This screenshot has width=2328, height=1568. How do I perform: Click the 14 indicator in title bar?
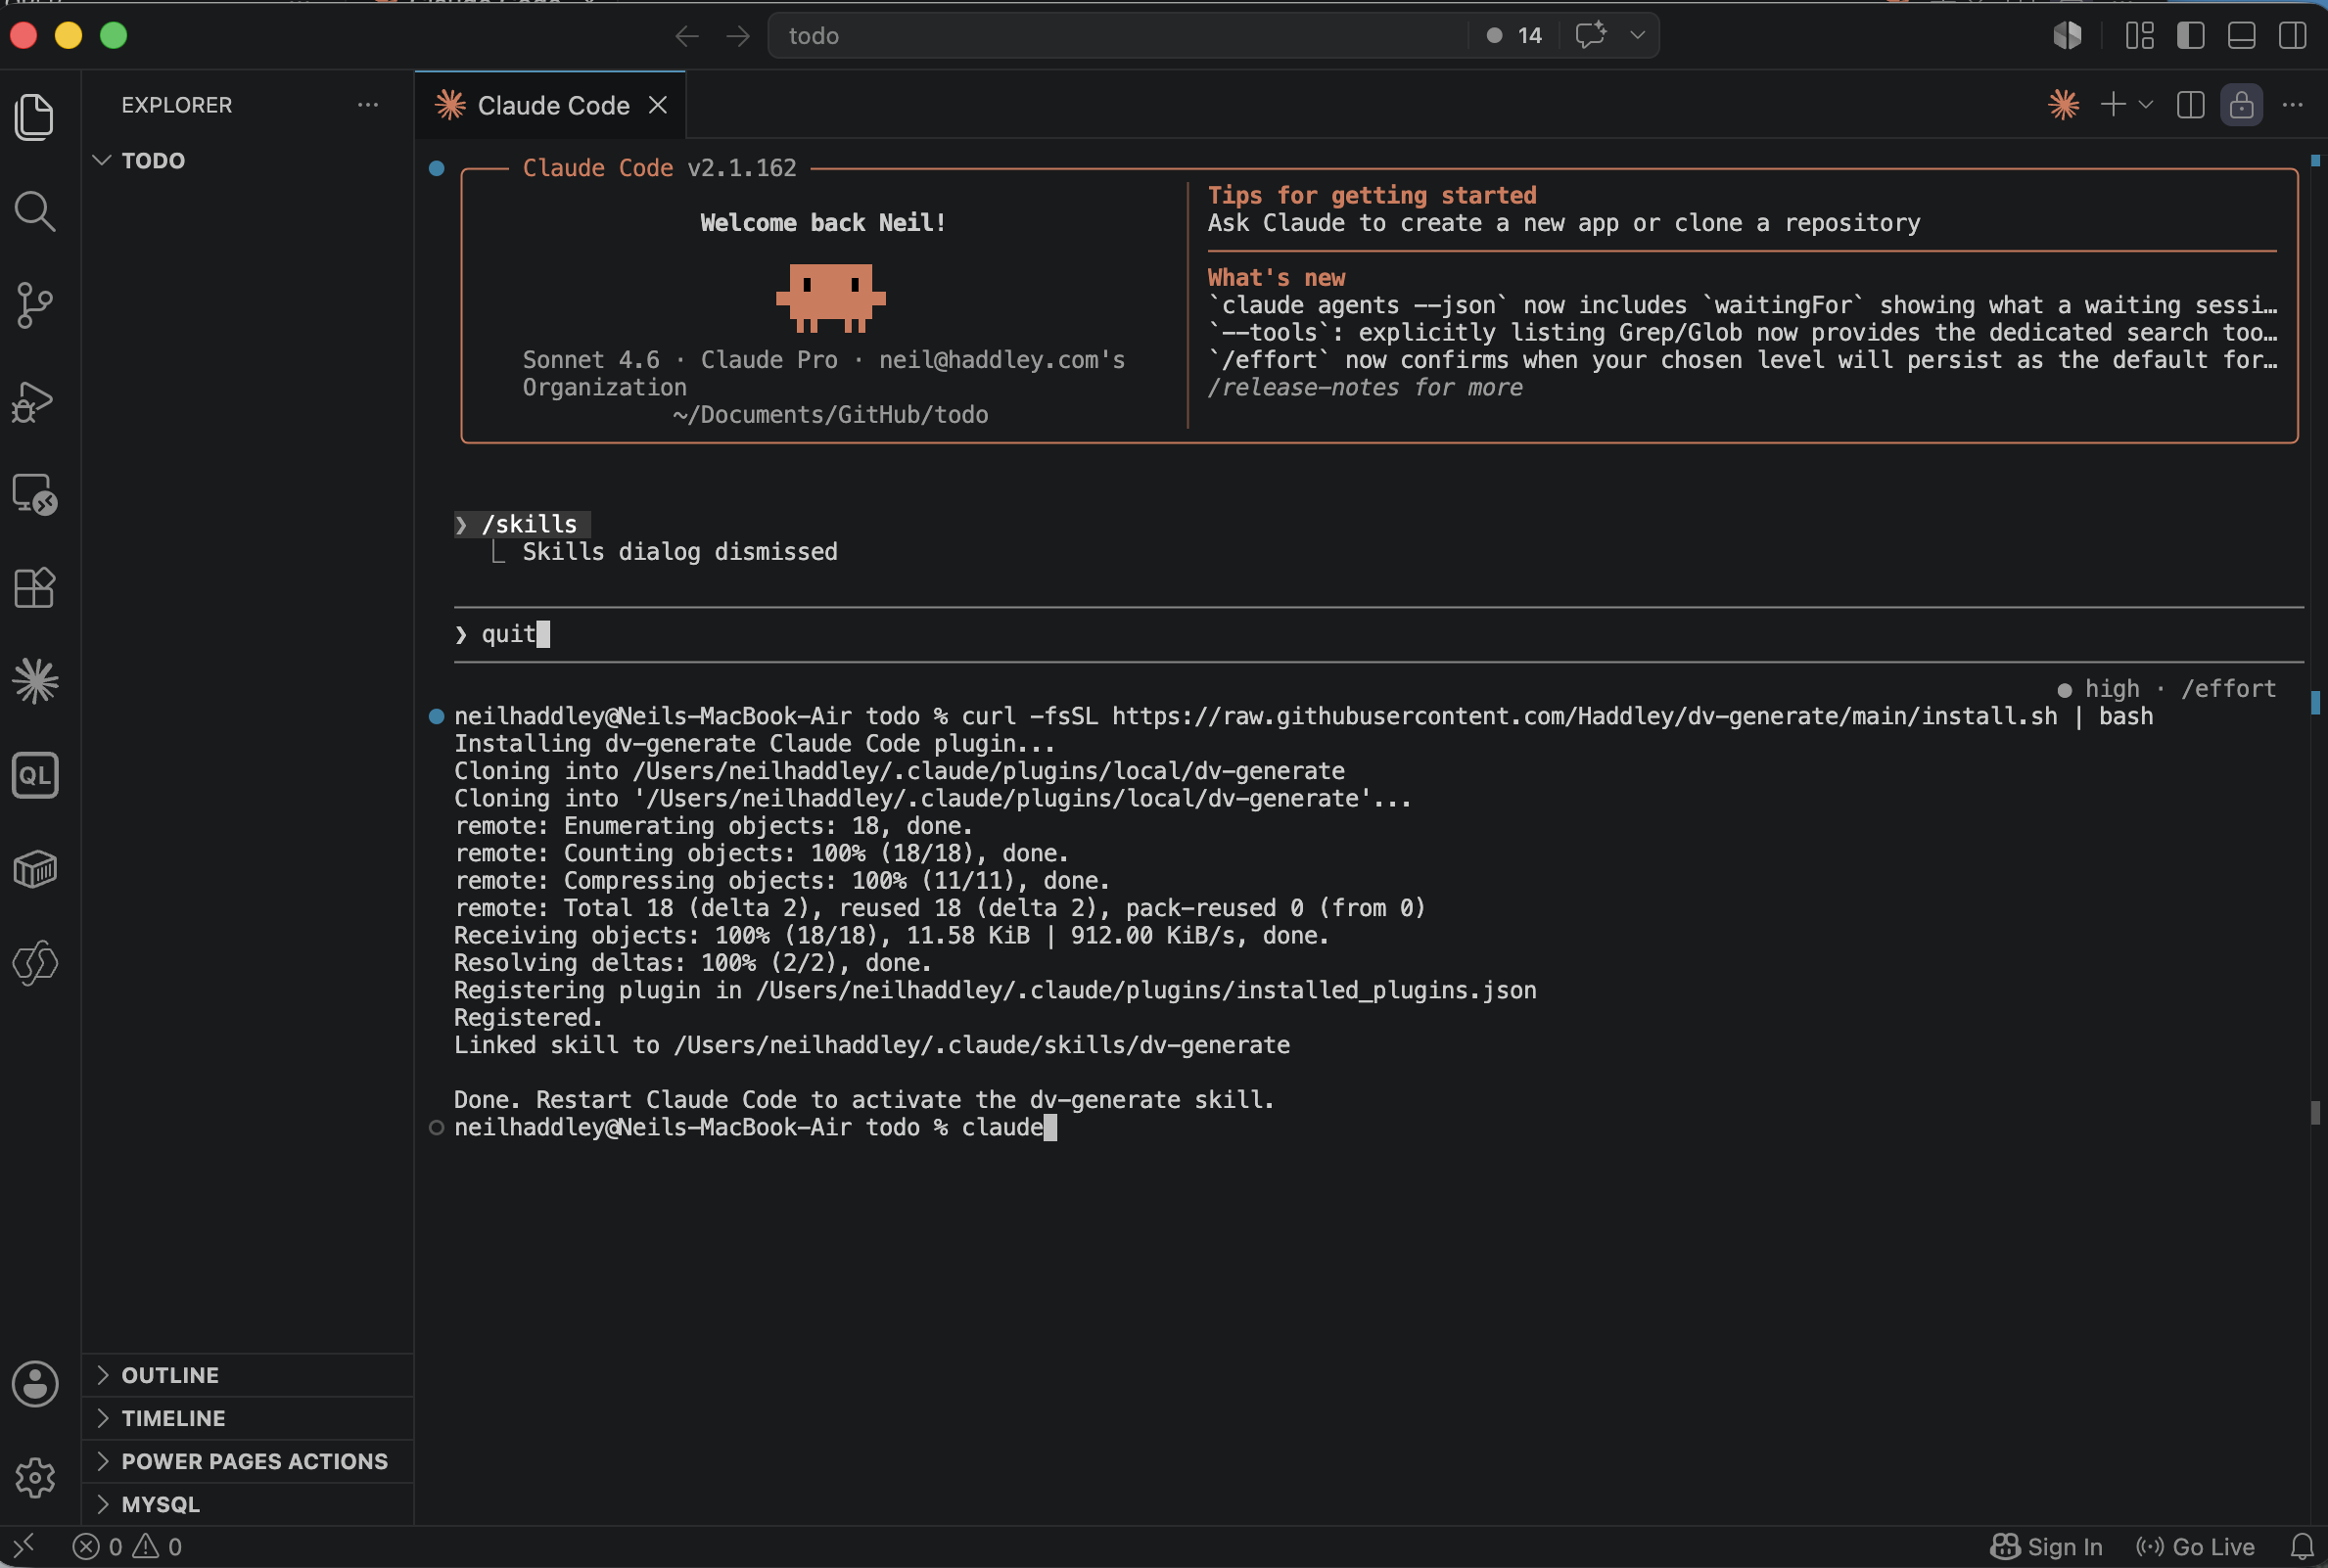tap(1516, 36)
